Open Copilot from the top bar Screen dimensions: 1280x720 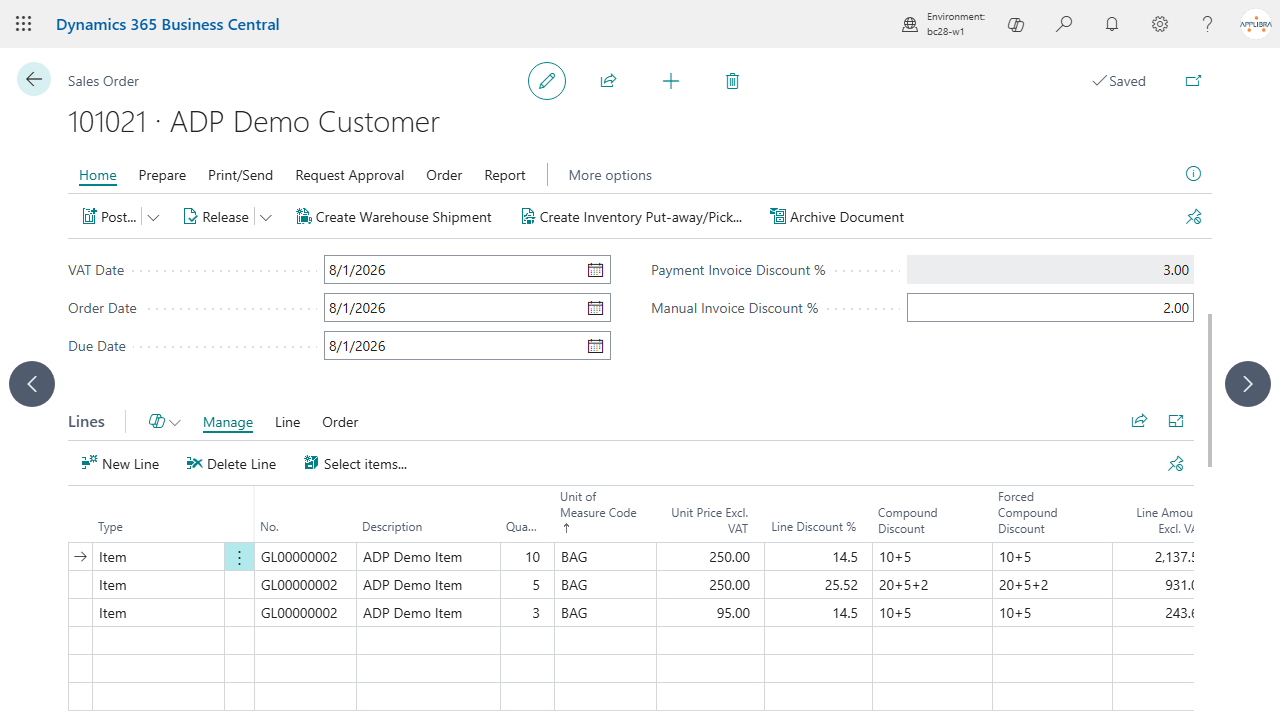tap(1016, 24)
